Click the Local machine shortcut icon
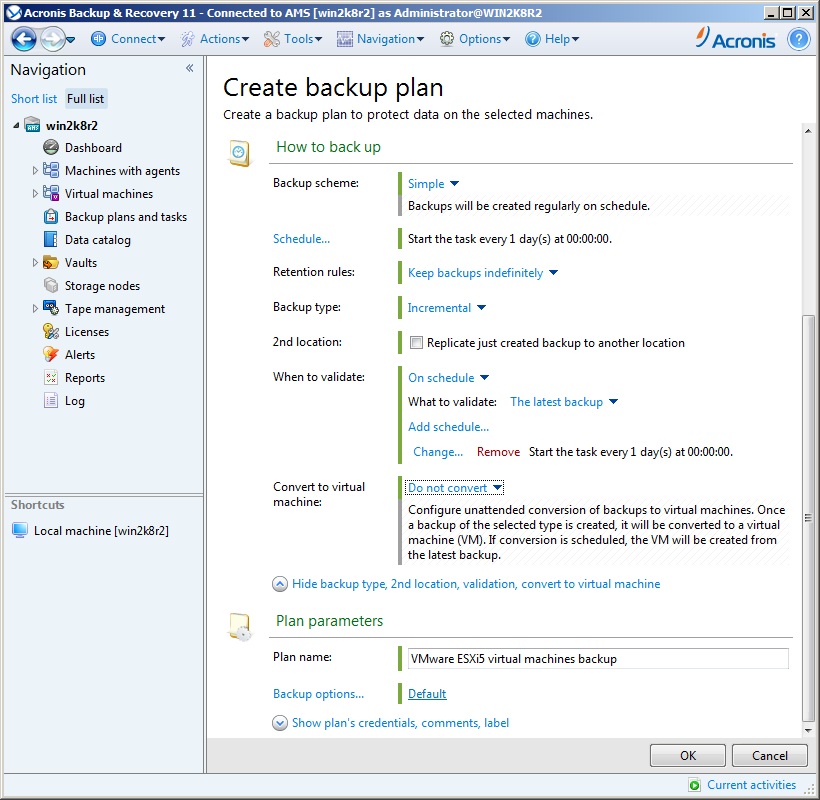 coord(20,530)
